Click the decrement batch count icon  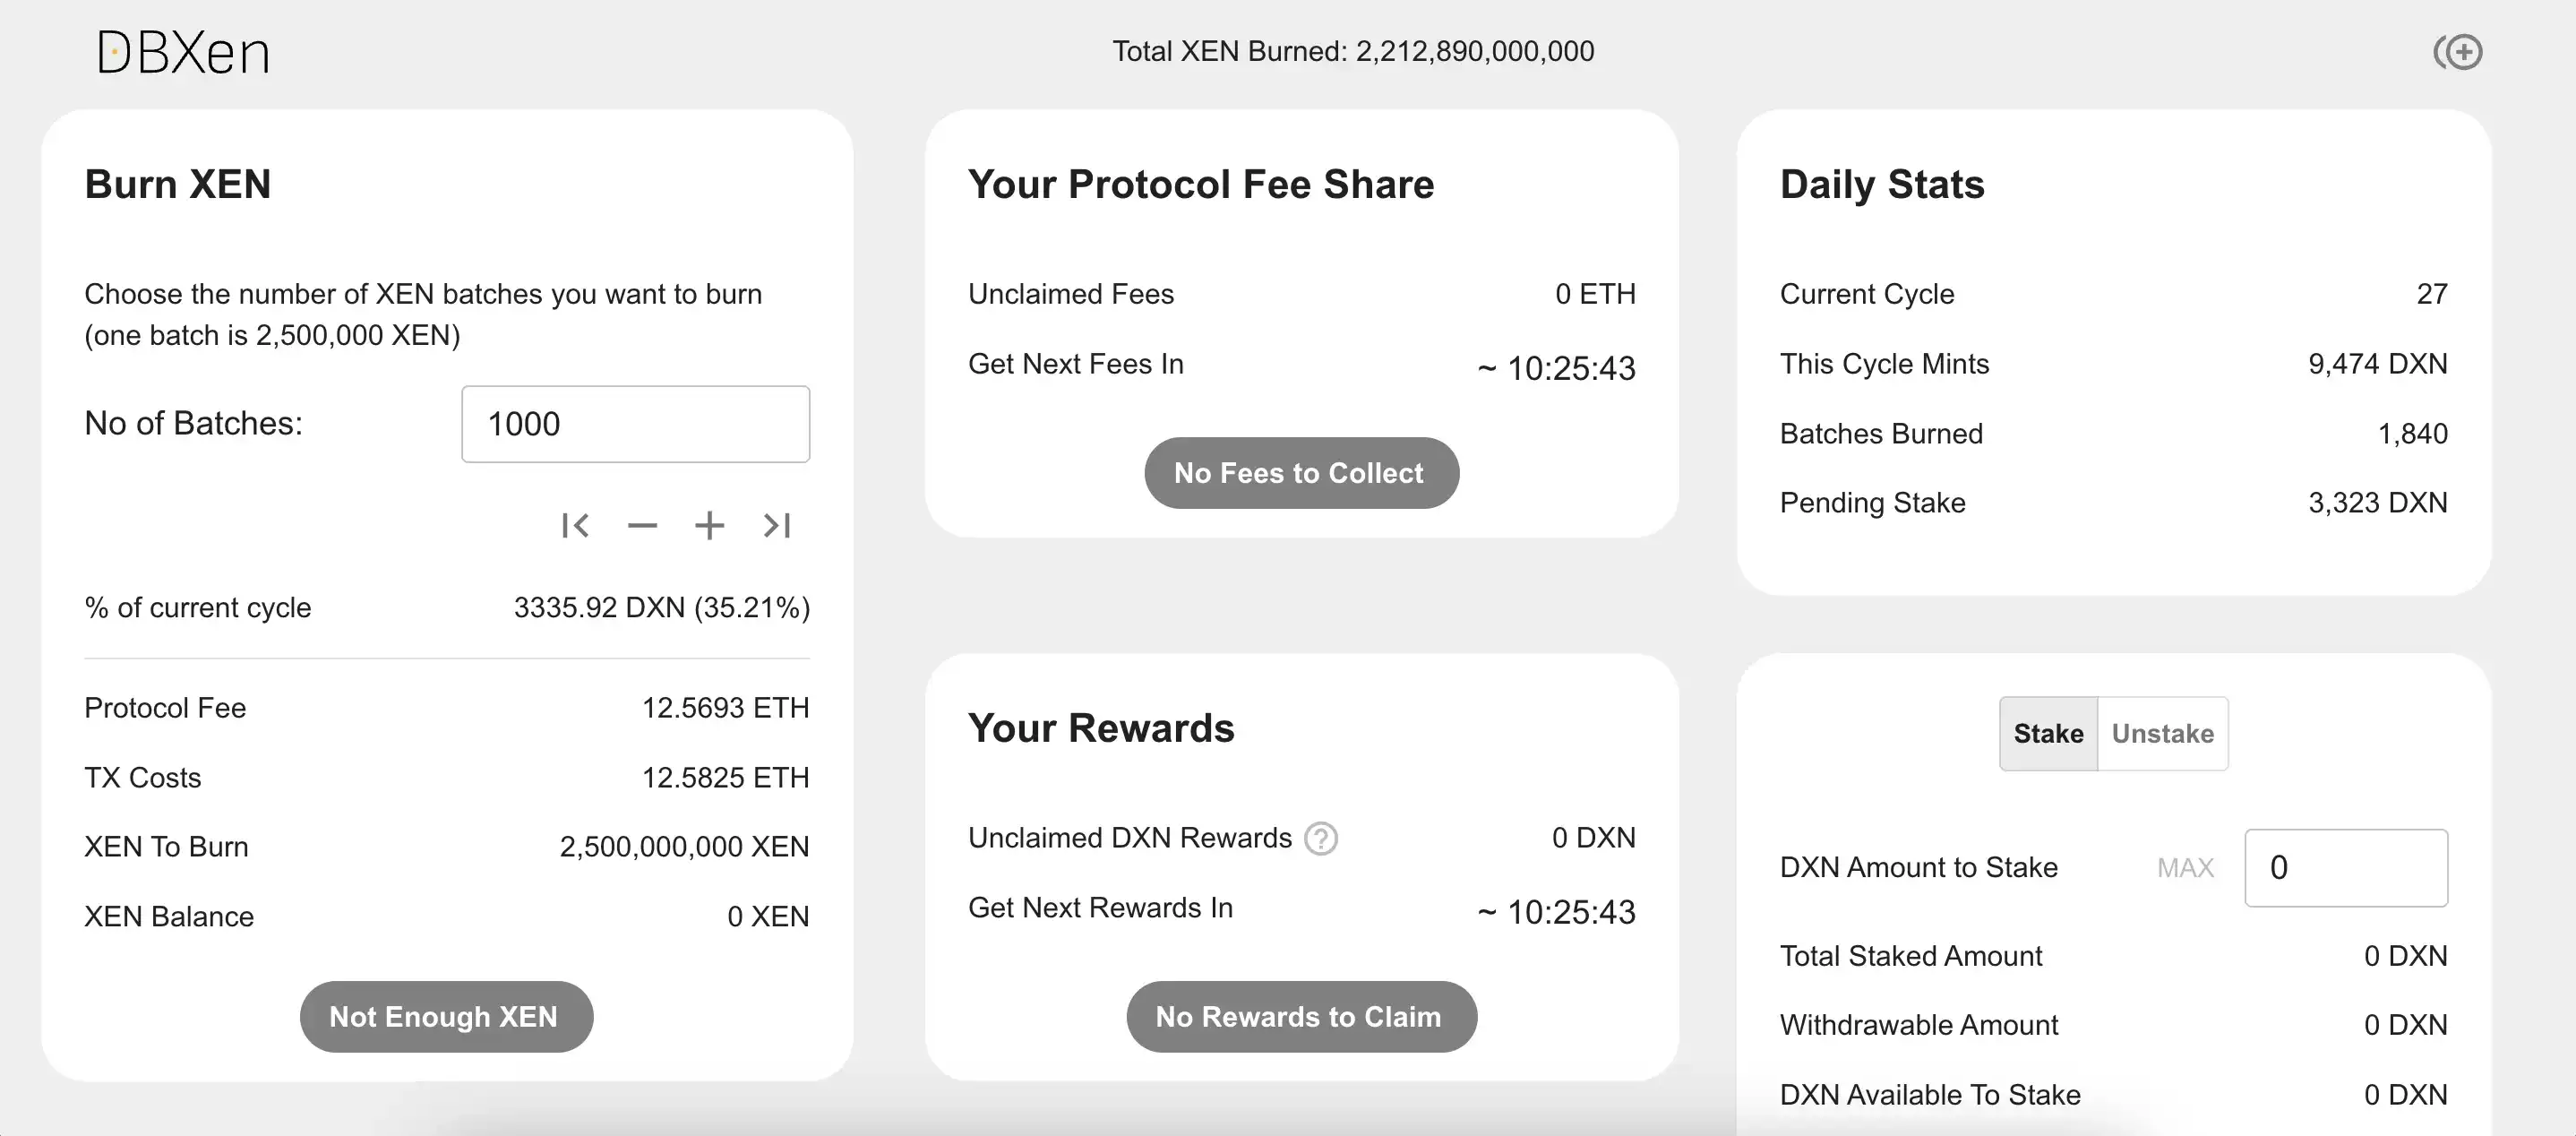642,526
